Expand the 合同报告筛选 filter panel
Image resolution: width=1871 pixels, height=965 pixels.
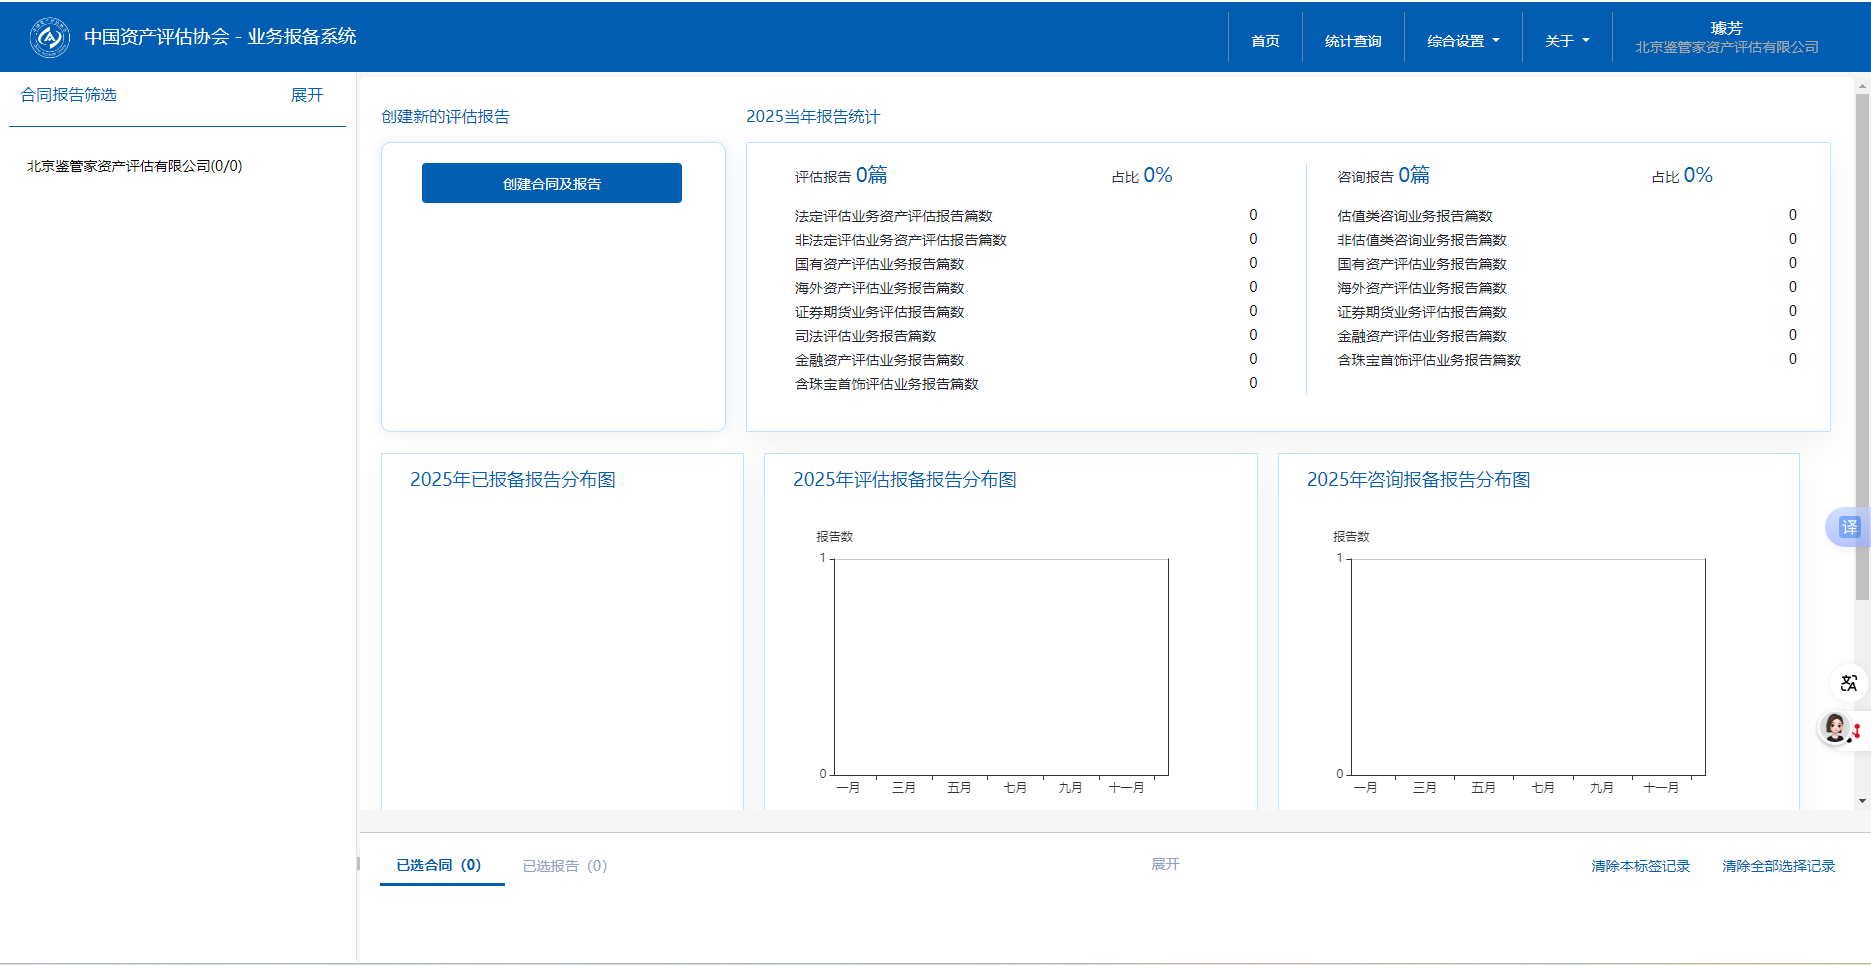coord(306,95)
